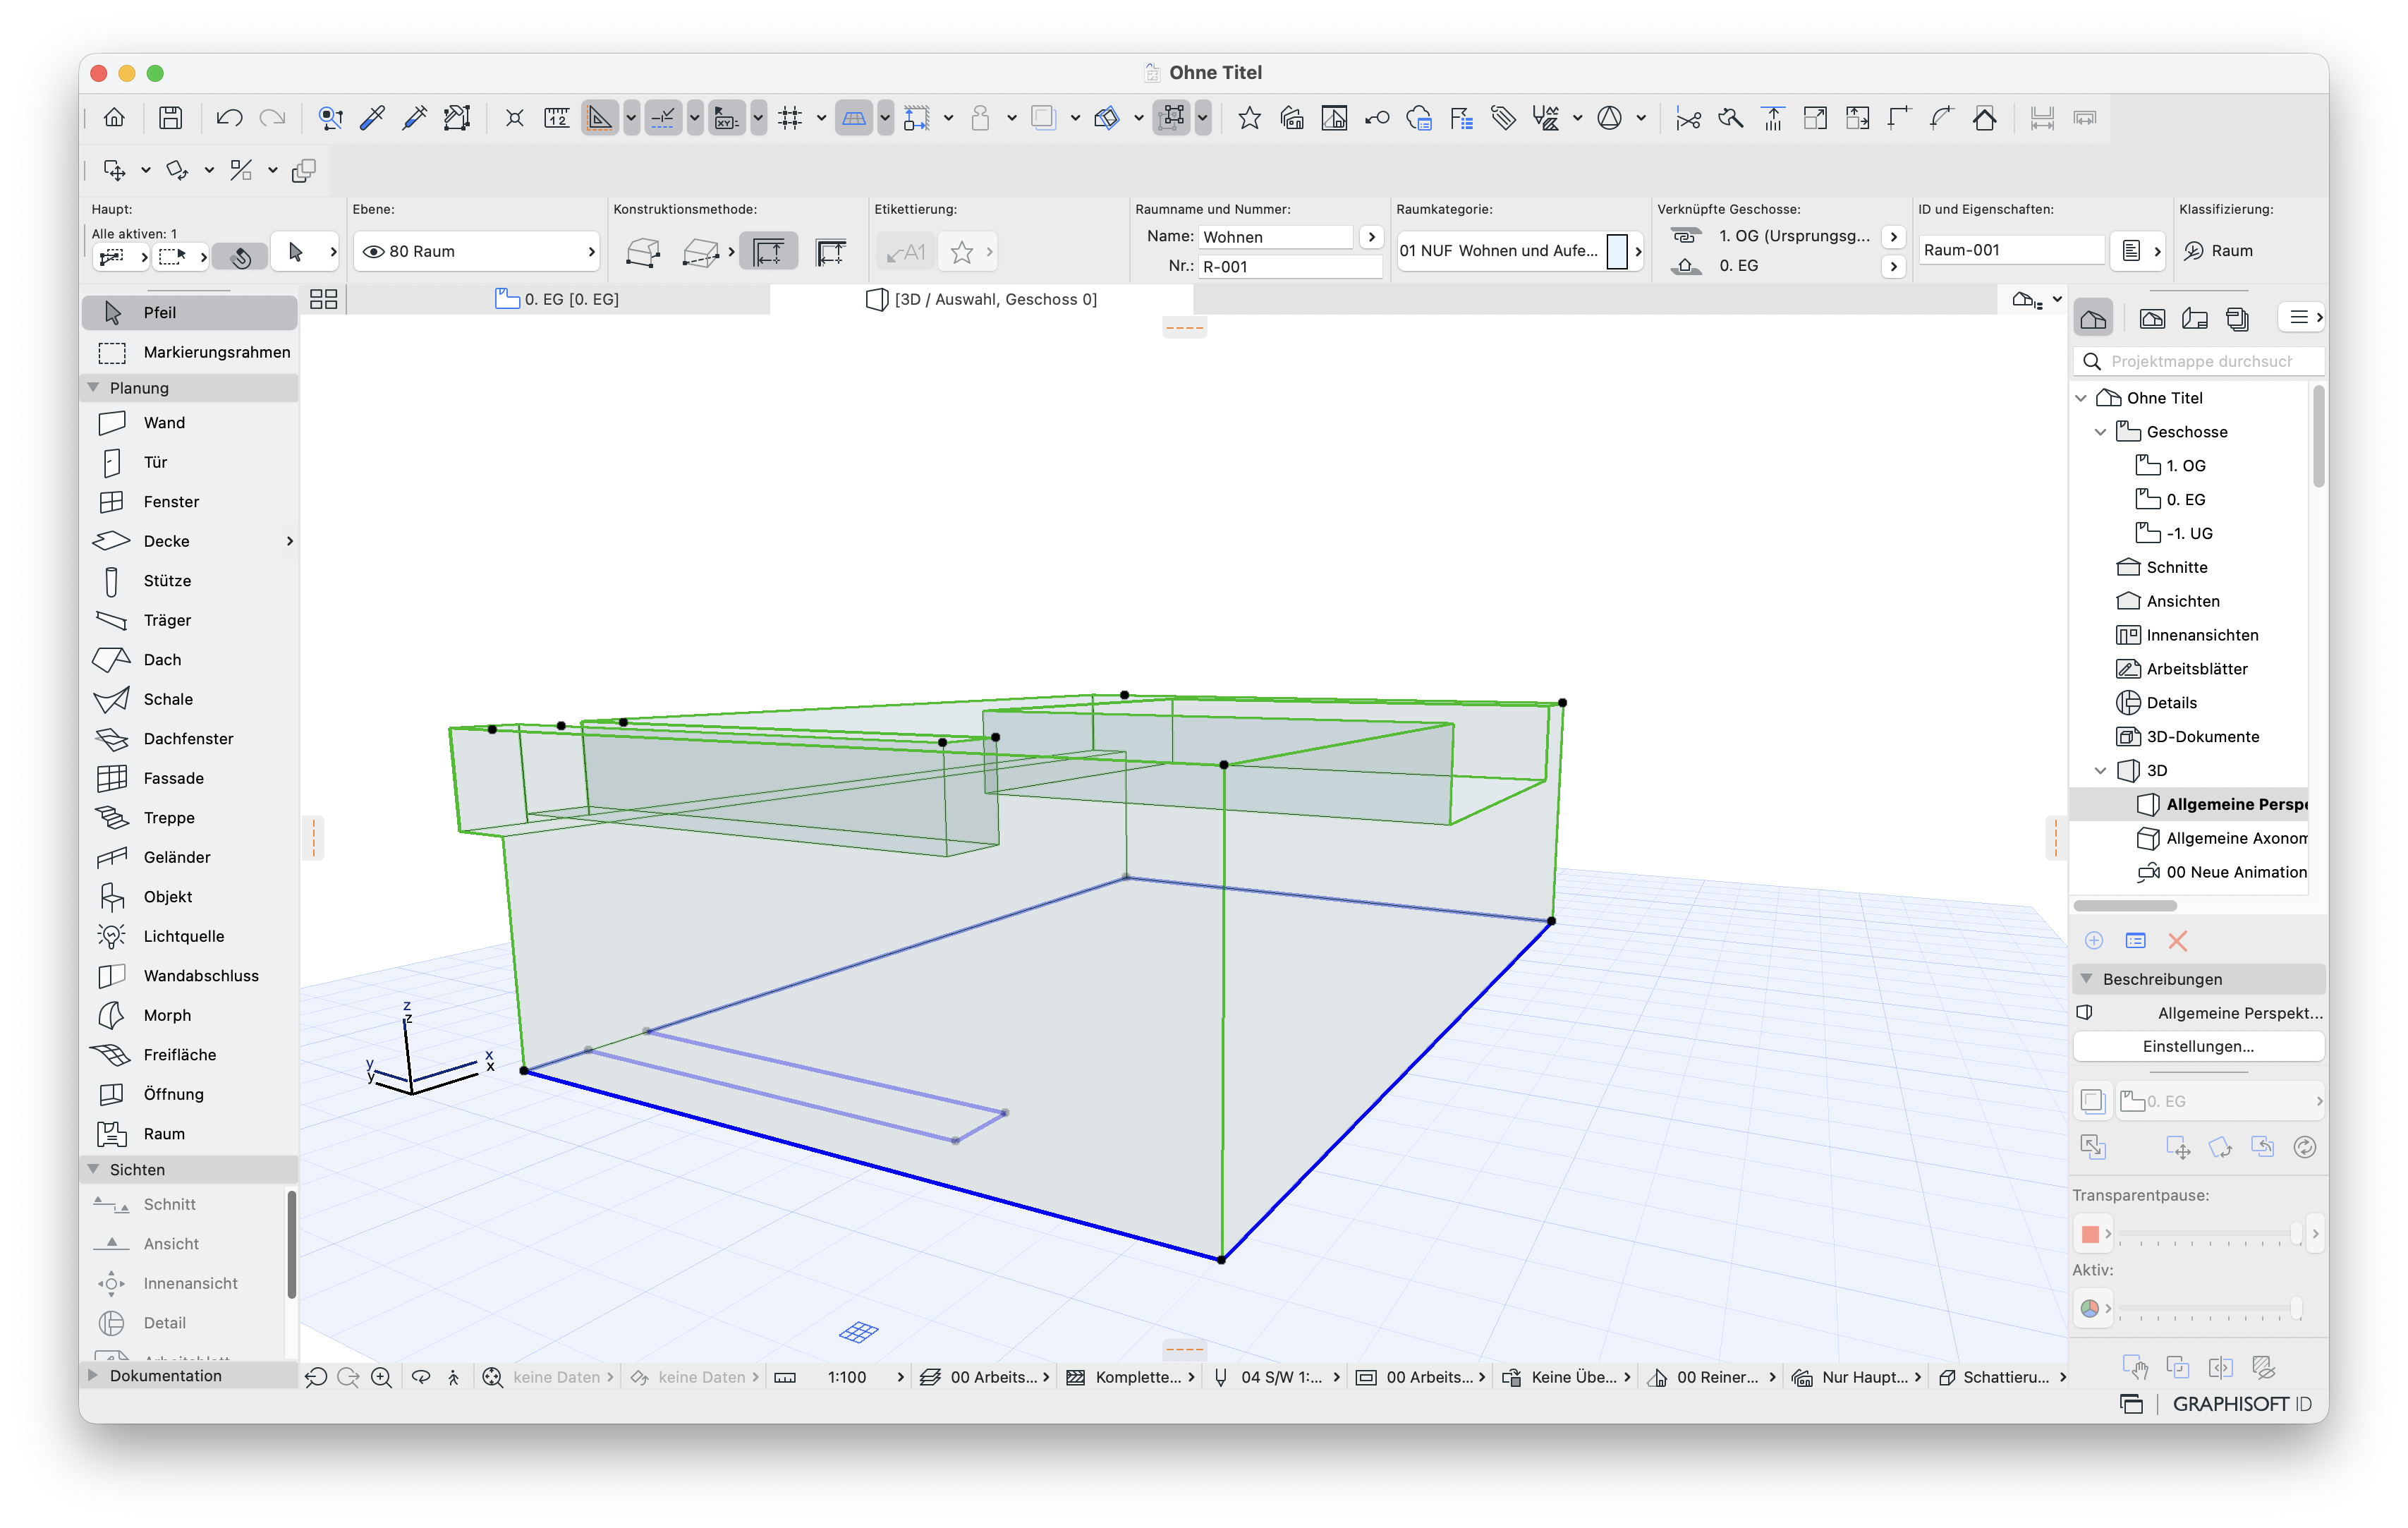Toggle the editing plane display icon

click(x=853, y=118)
